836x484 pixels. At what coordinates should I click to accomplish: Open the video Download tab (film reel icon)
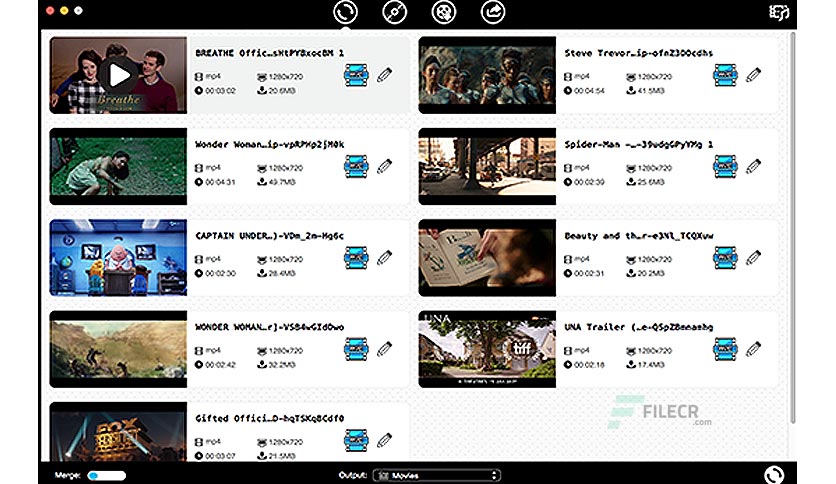coord(444,12)
